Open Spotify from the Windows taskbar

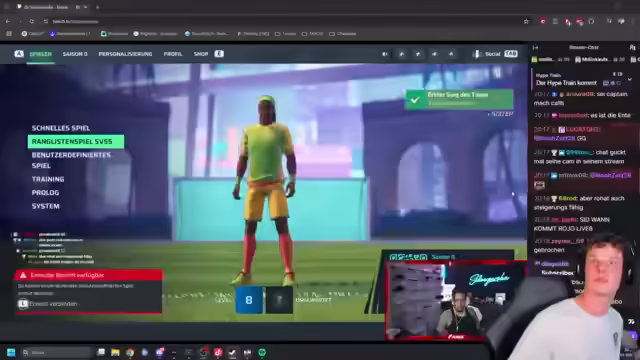coord(262,352)
